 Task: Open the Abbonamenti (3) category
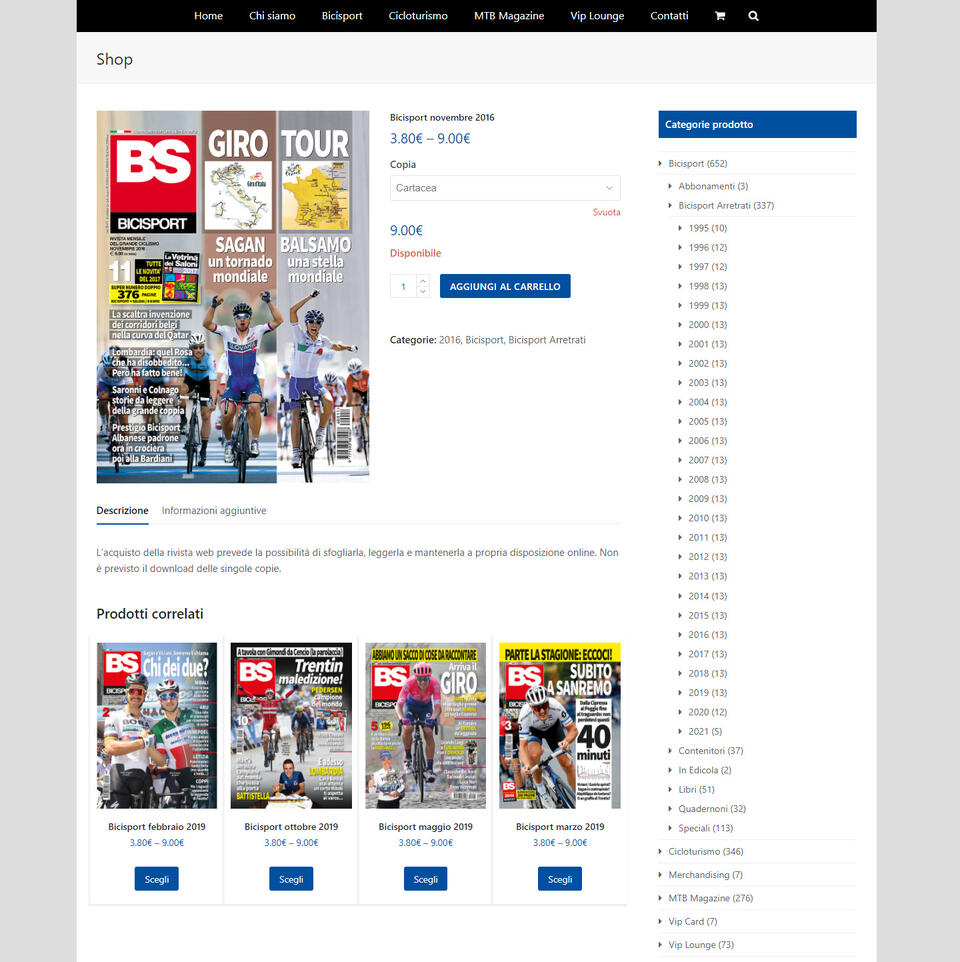pos(713,186)
